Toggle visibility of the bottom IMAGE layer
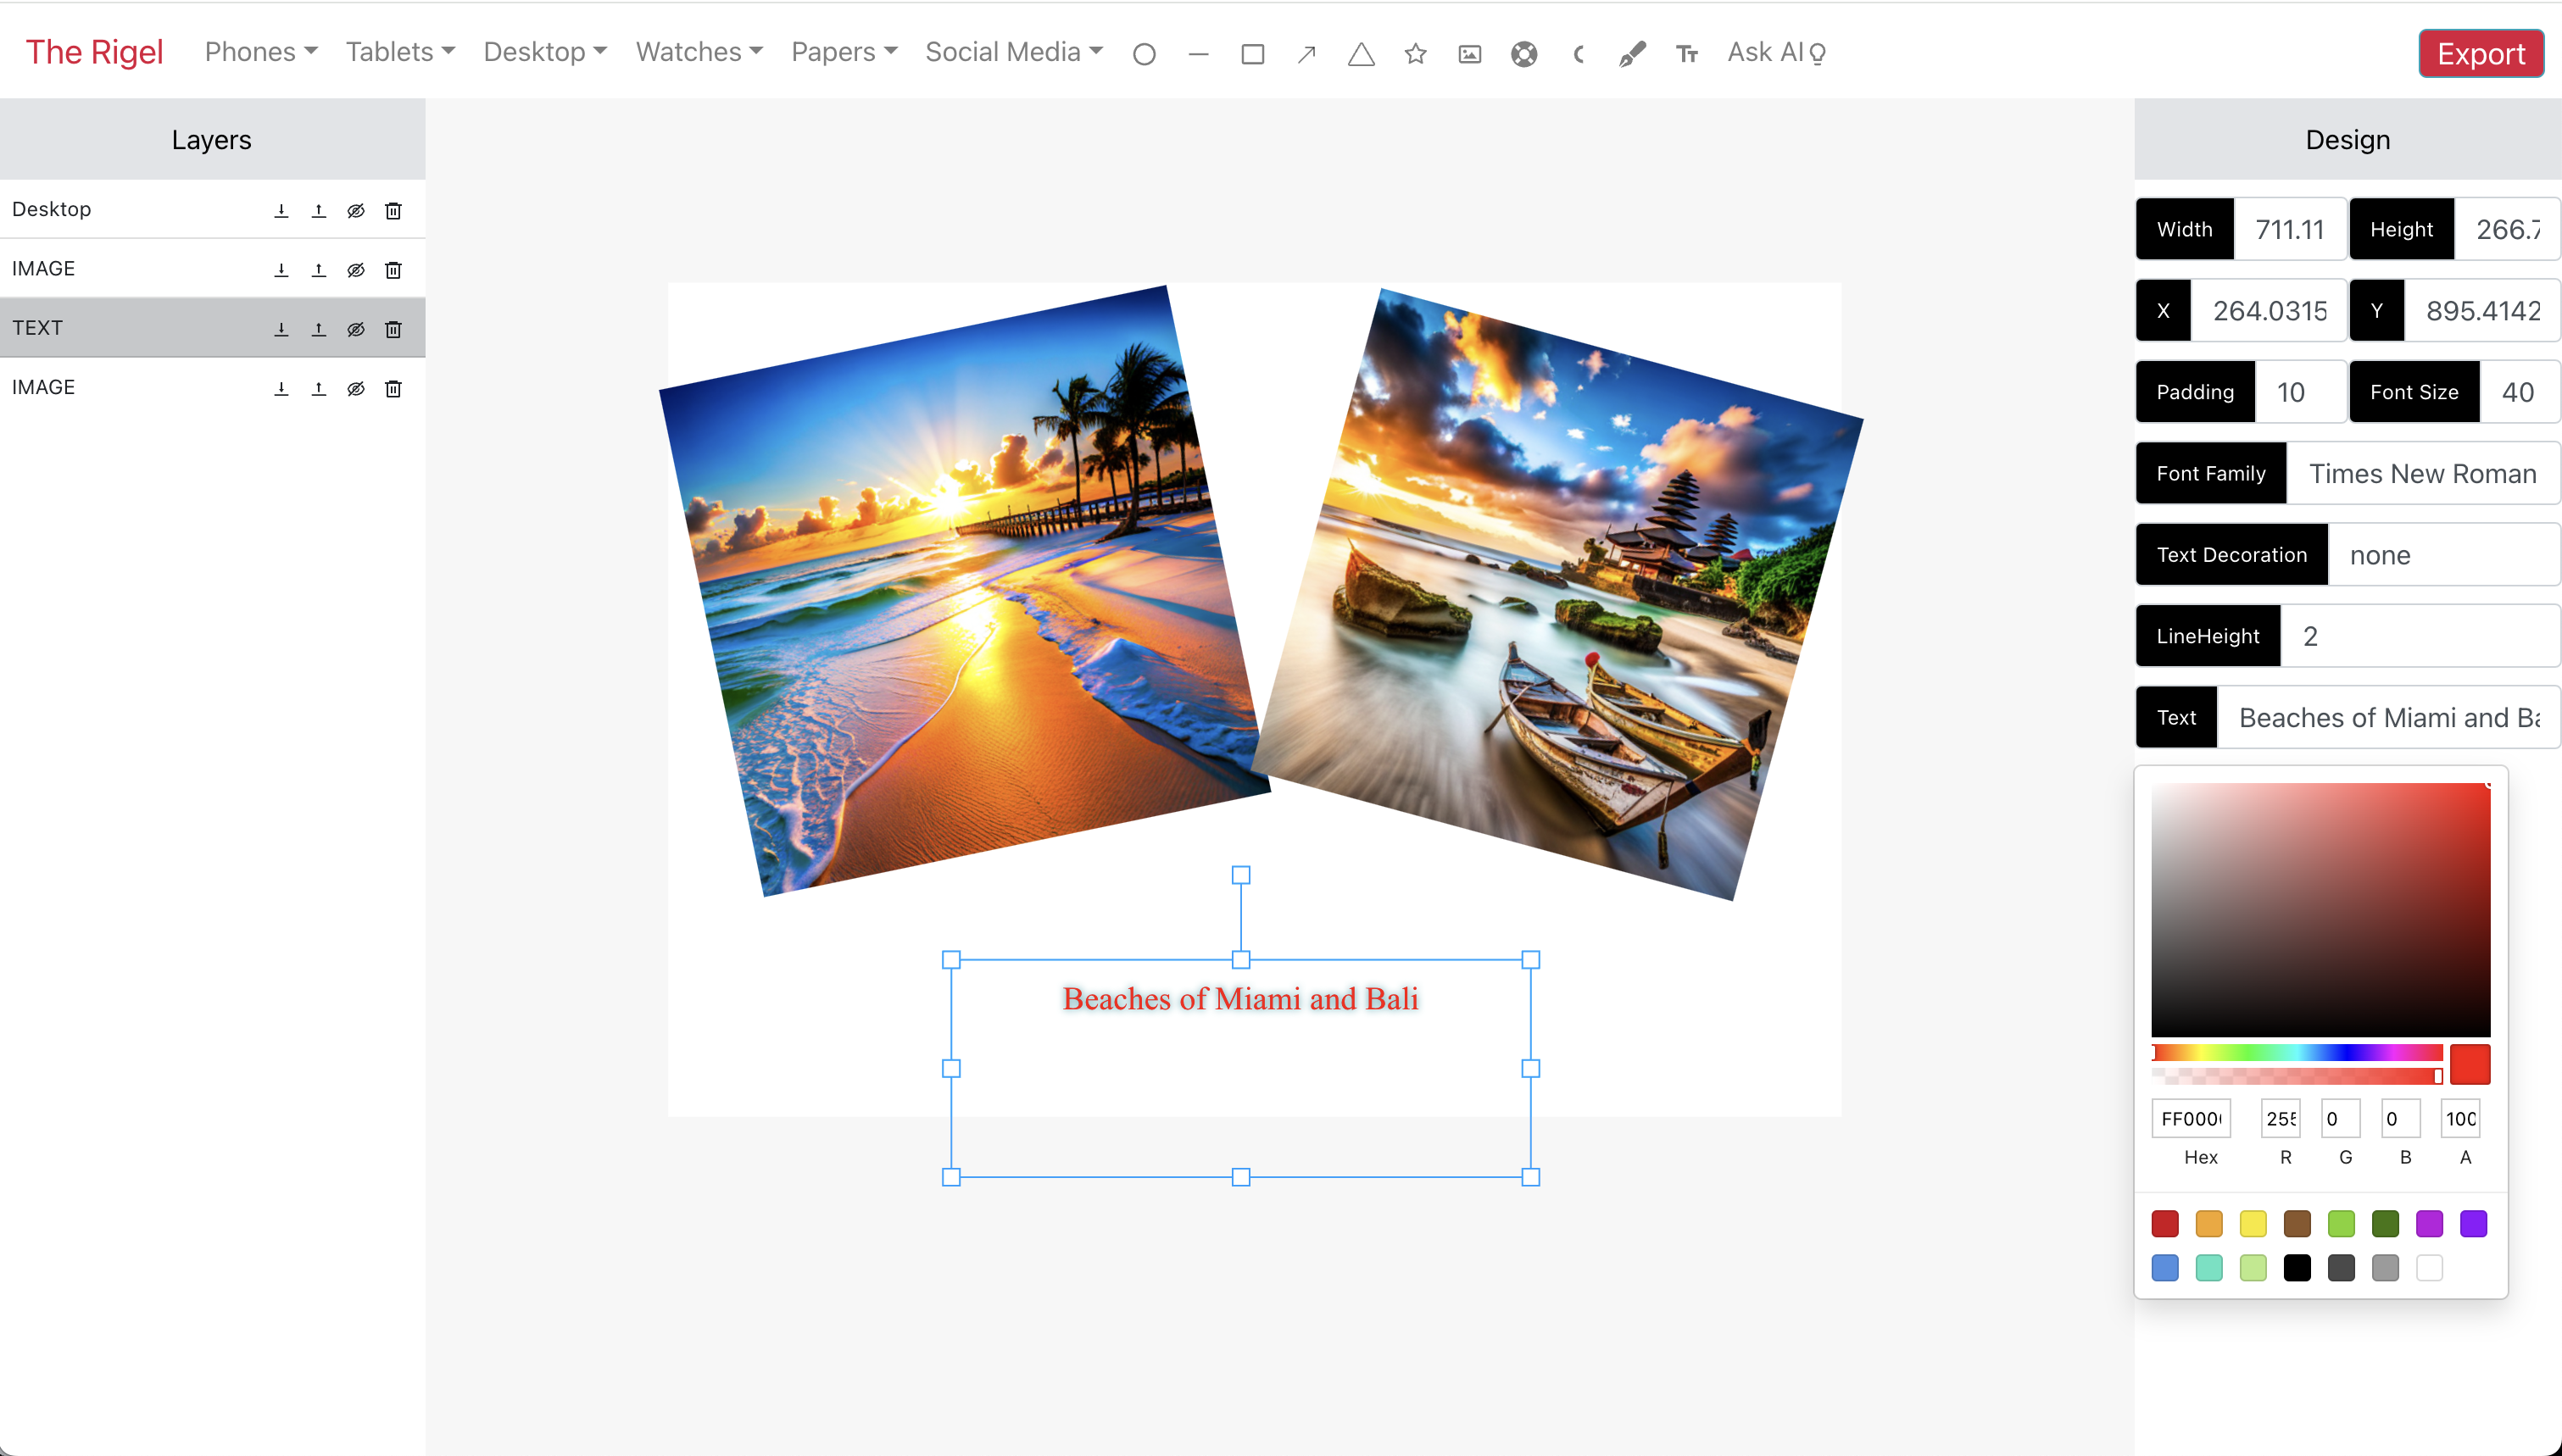 click(x=355, y=389)
